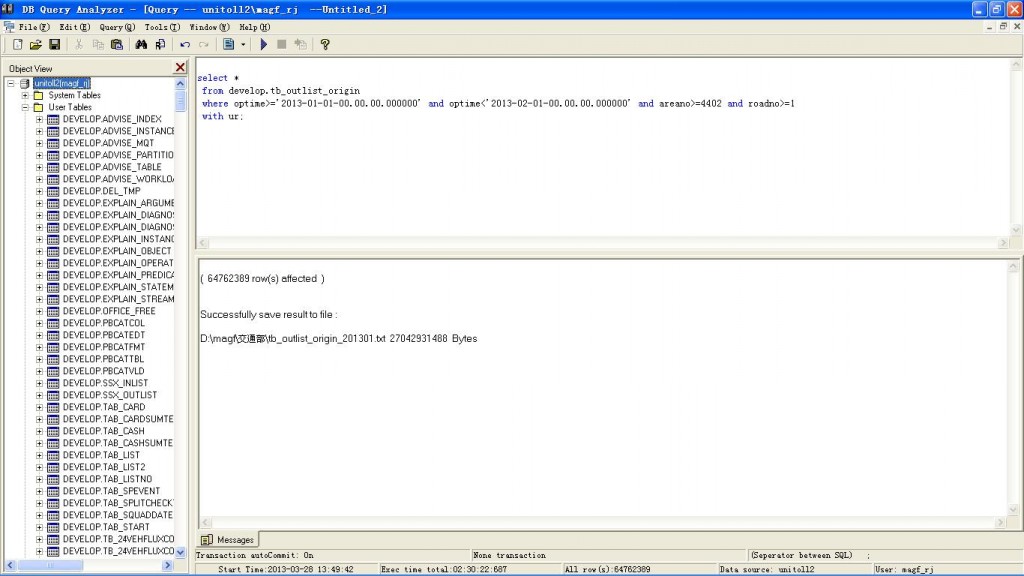Select DEVELOP.PBCATCOL table
Viewport: 1024px width, 576px height.
(x=104, y=323)
